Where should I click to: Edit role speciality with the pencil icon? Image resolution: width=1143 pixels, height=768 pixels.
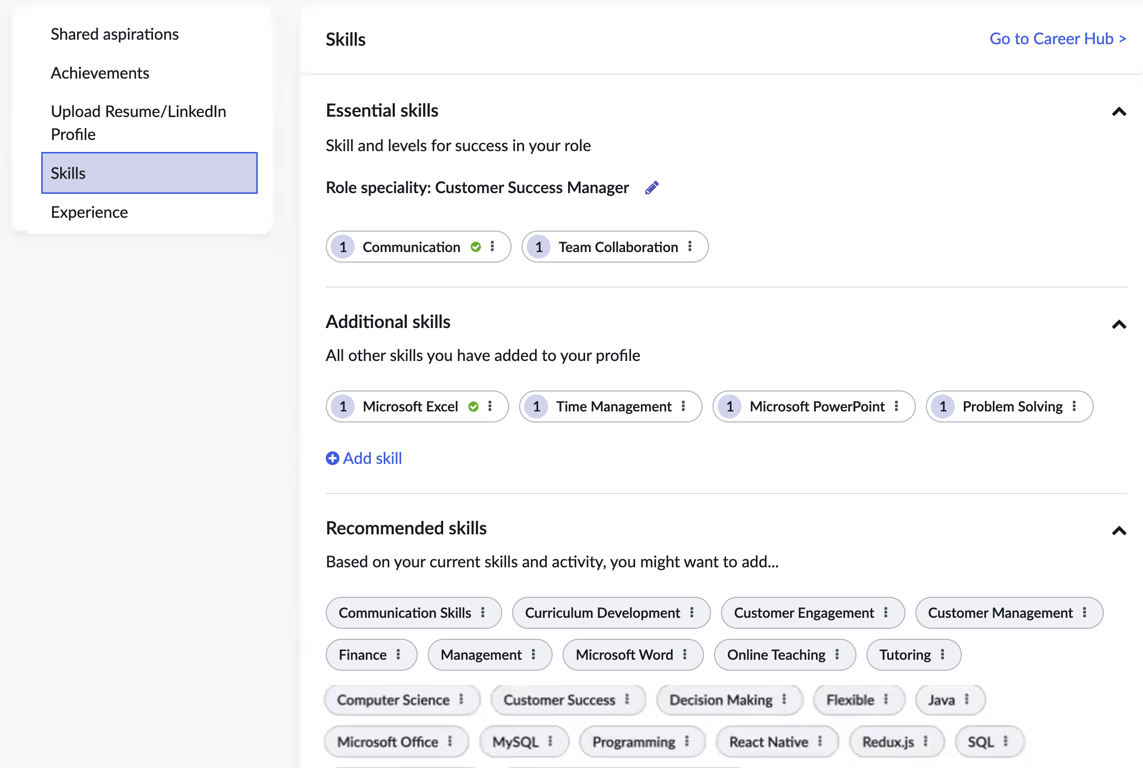[652, 188]
